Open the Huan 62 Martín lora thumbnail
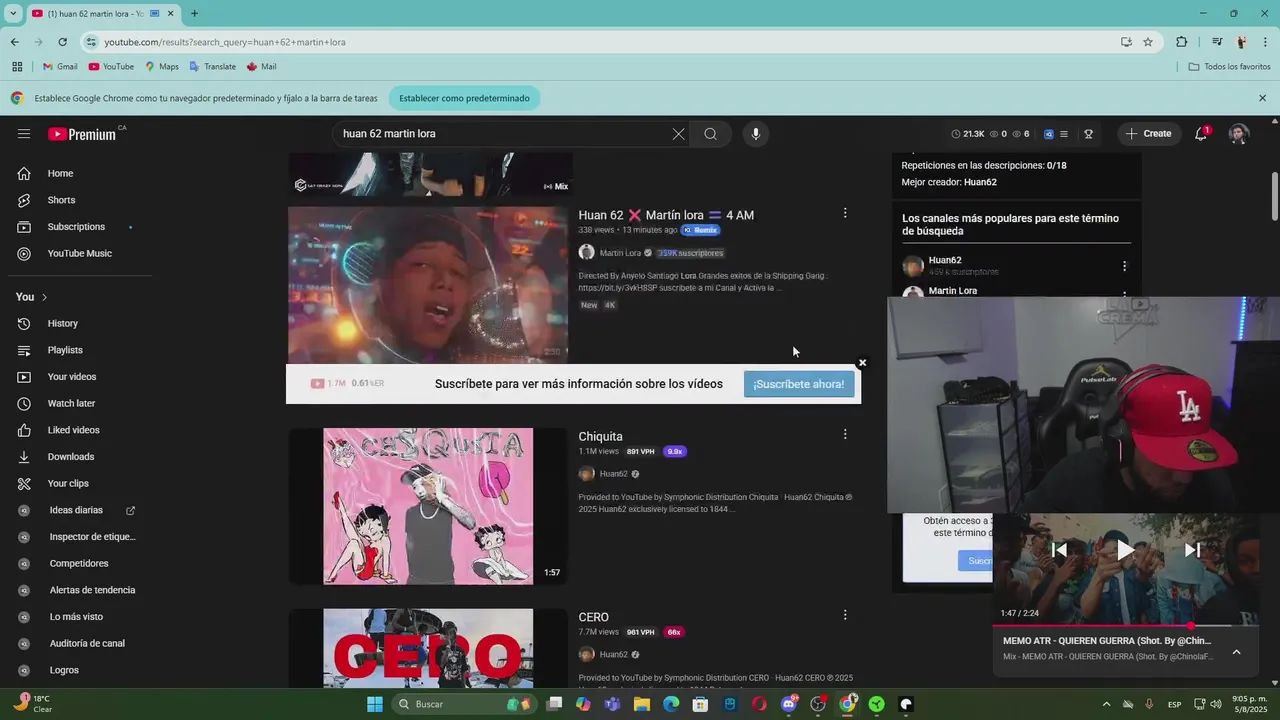 click(428, 284)
